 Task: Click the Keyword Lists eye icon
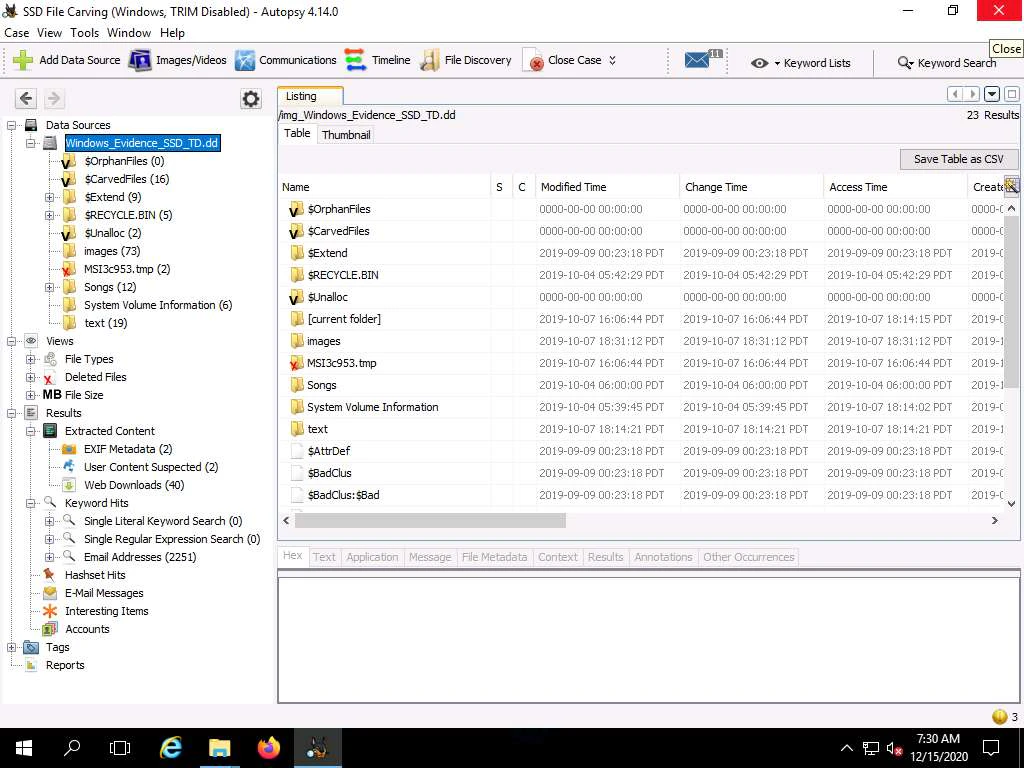click(759, 63)
